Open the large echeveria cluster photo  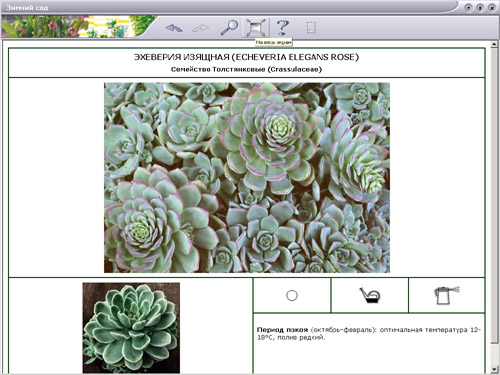point(247,178)
